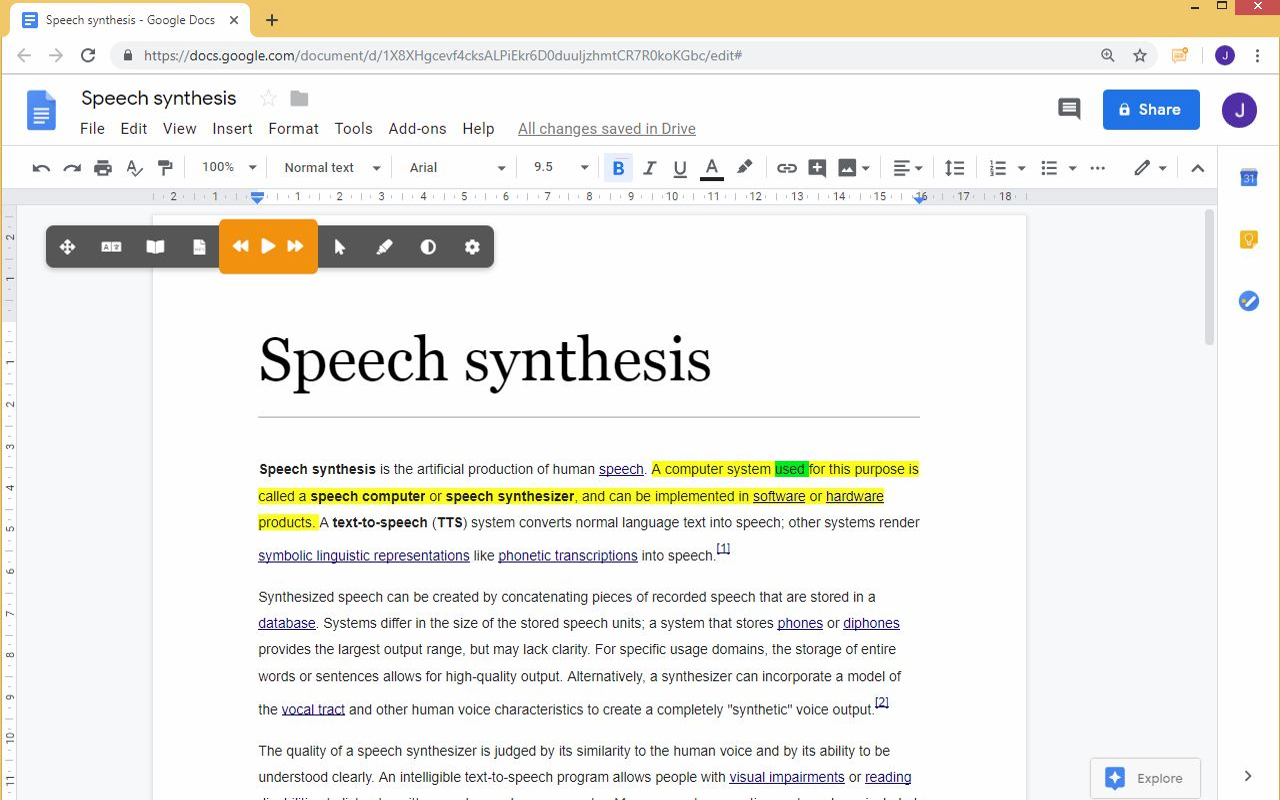Click the MP3 export icon on the toolbar
This screenshot has width=1280, height=800.
tap(199, 246)
